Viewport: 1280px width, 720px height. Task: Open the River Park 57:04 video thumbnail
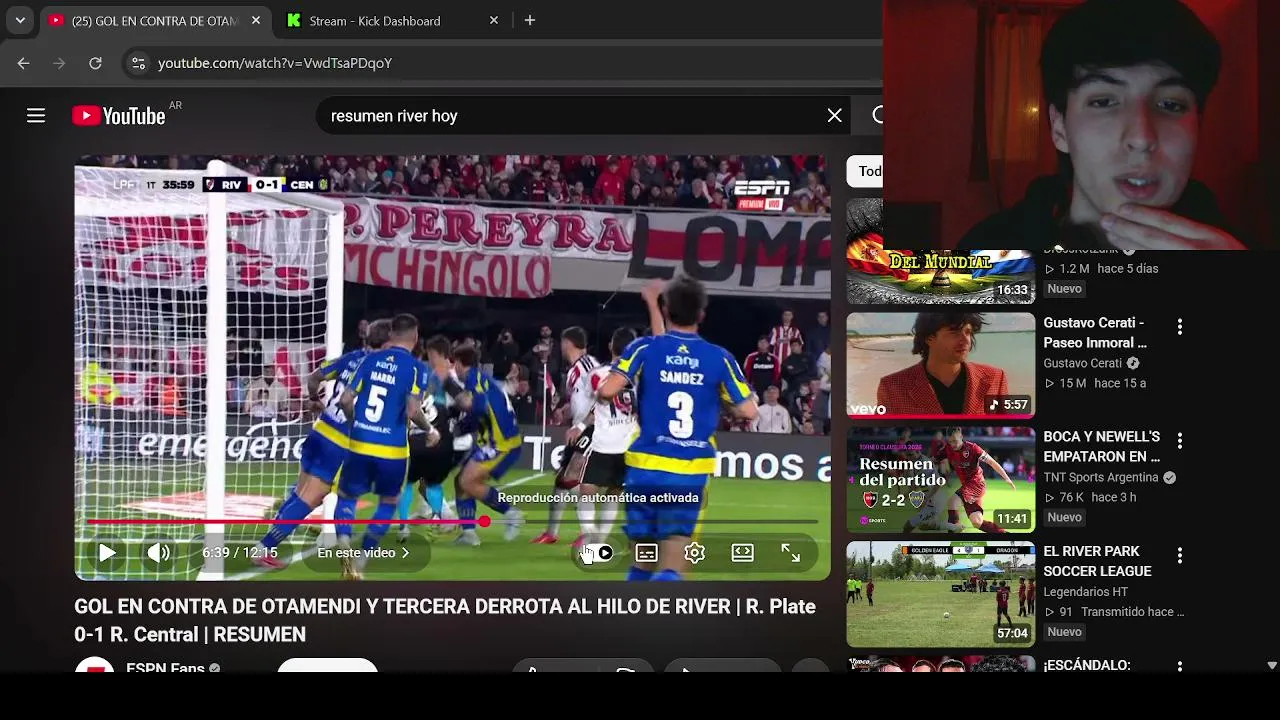[x=941, y=594]
